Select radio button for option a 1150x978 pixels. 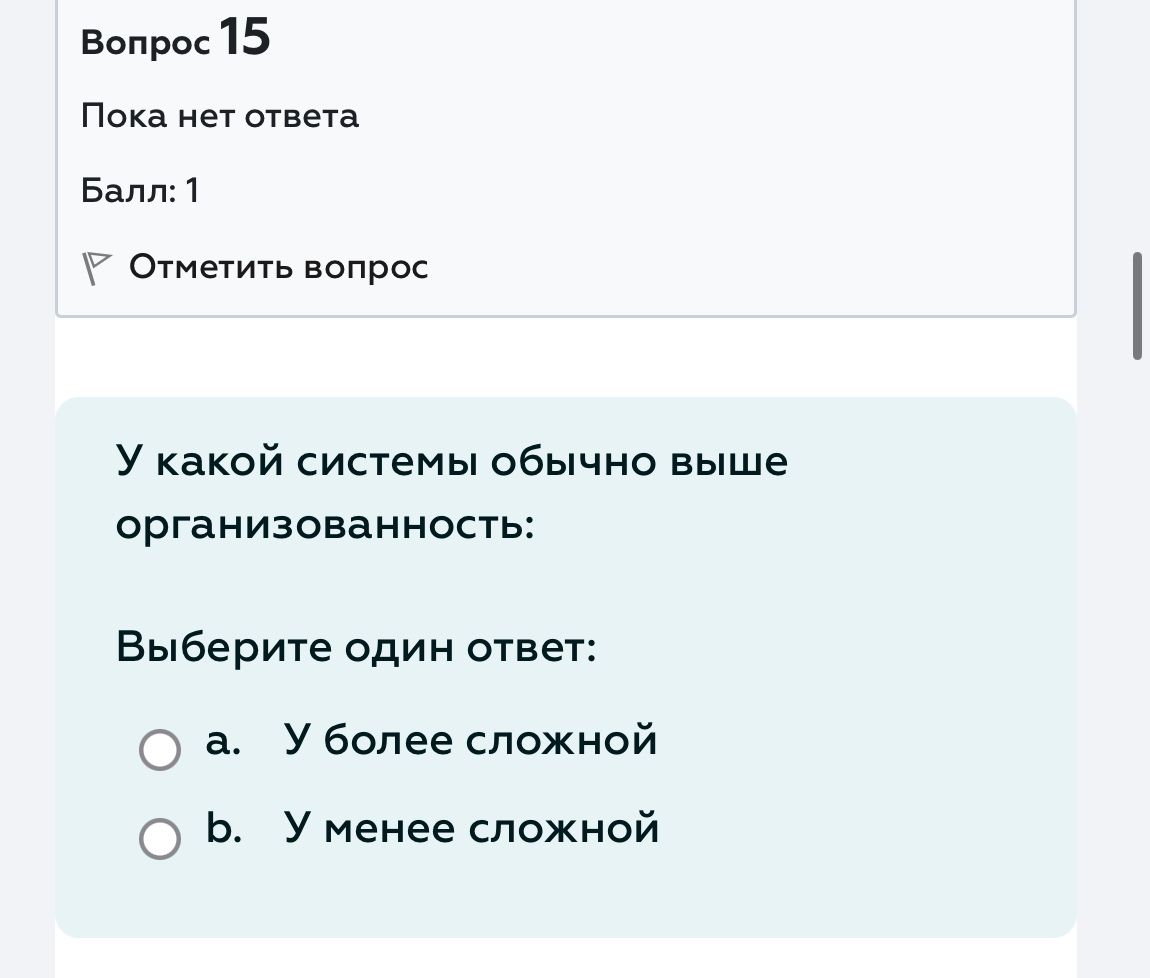160,749
